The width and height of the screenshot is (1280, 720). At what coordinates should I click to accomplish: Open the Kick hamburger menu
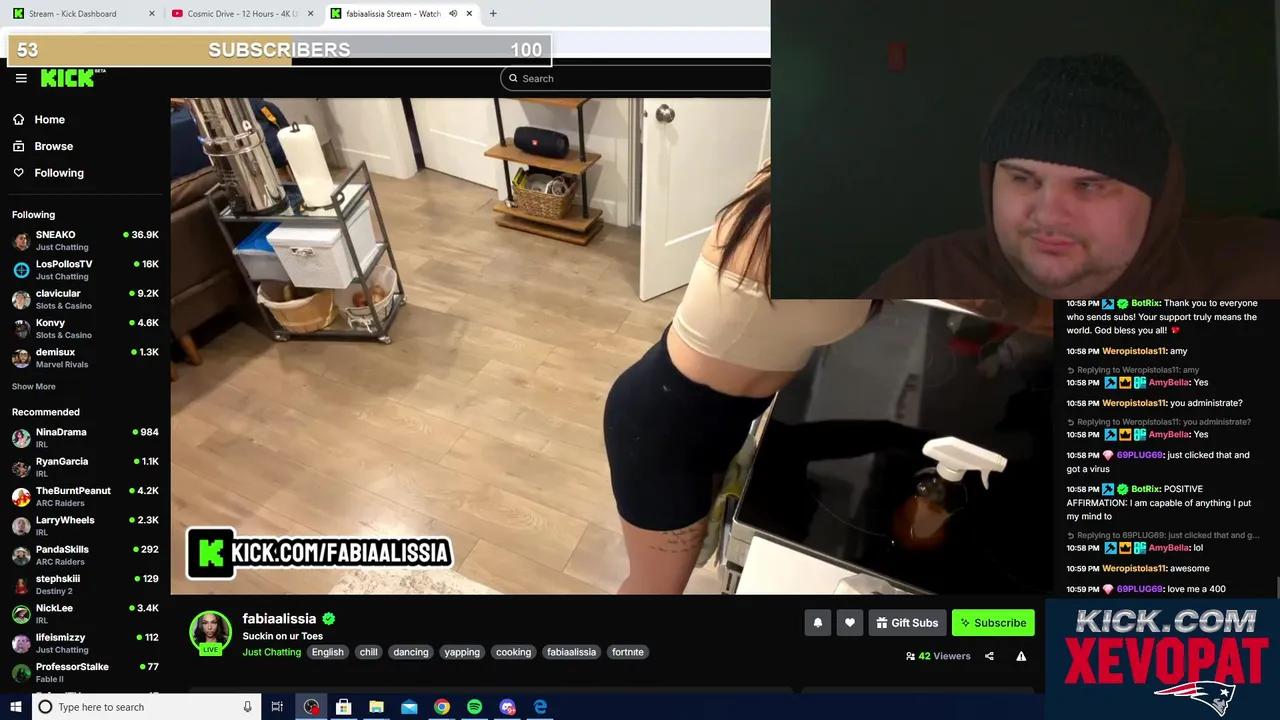tap(21, 78)
